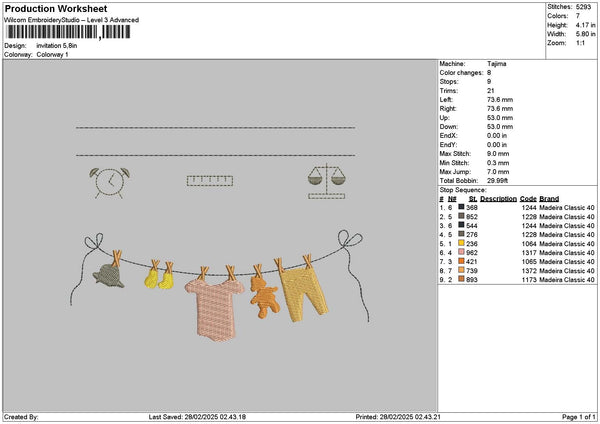
Task: Click the Width value '5.80 in'
Action: click(x=585, y=34)
